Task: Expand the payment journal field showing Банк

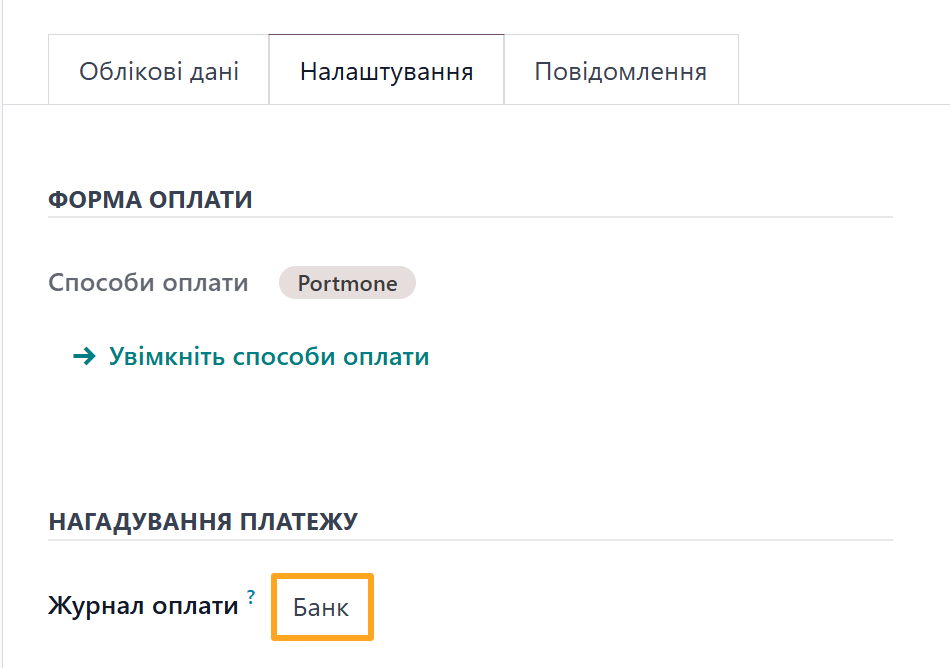Action: coord(321,605)
